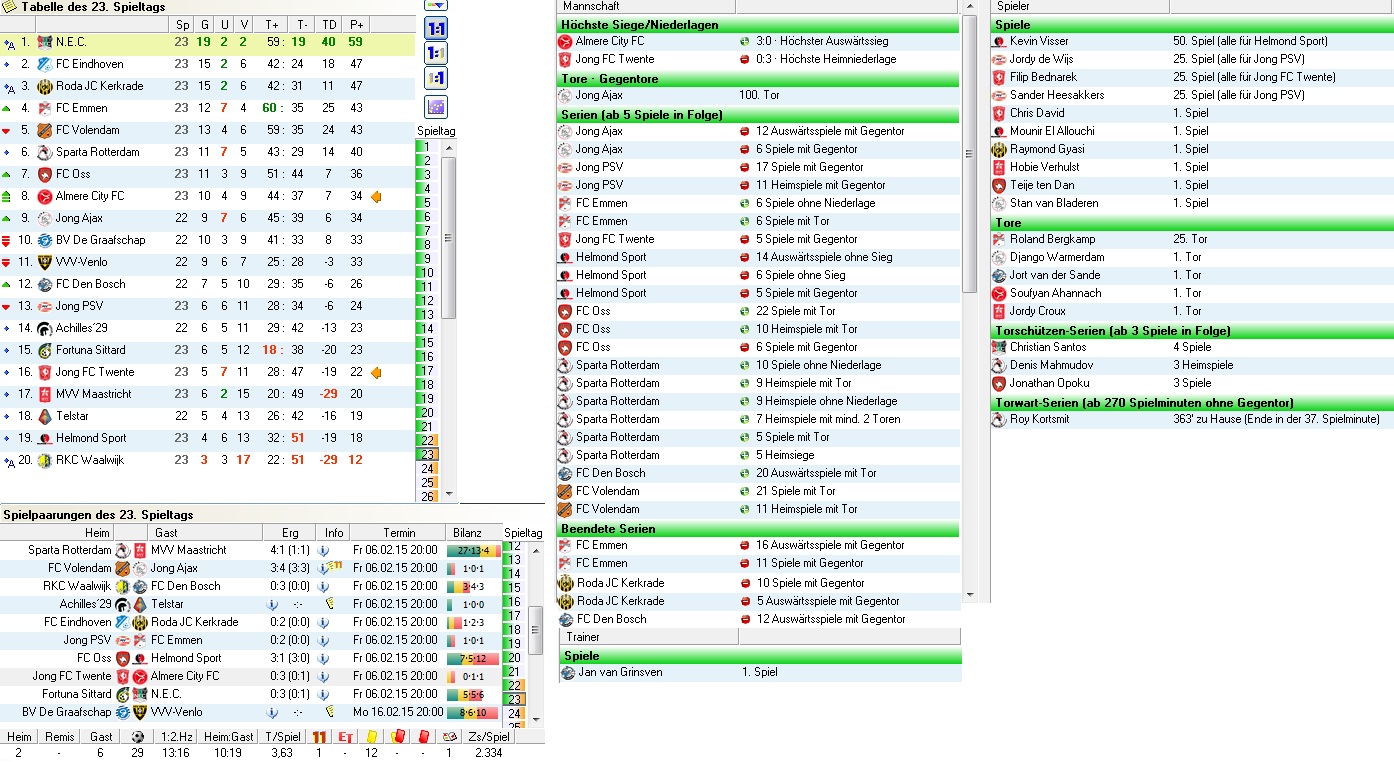The height and width of the screenshot is (762, 1394).
Task: Click the FC Emmen crest in the league table's fourth-place row
Action: 44,108
